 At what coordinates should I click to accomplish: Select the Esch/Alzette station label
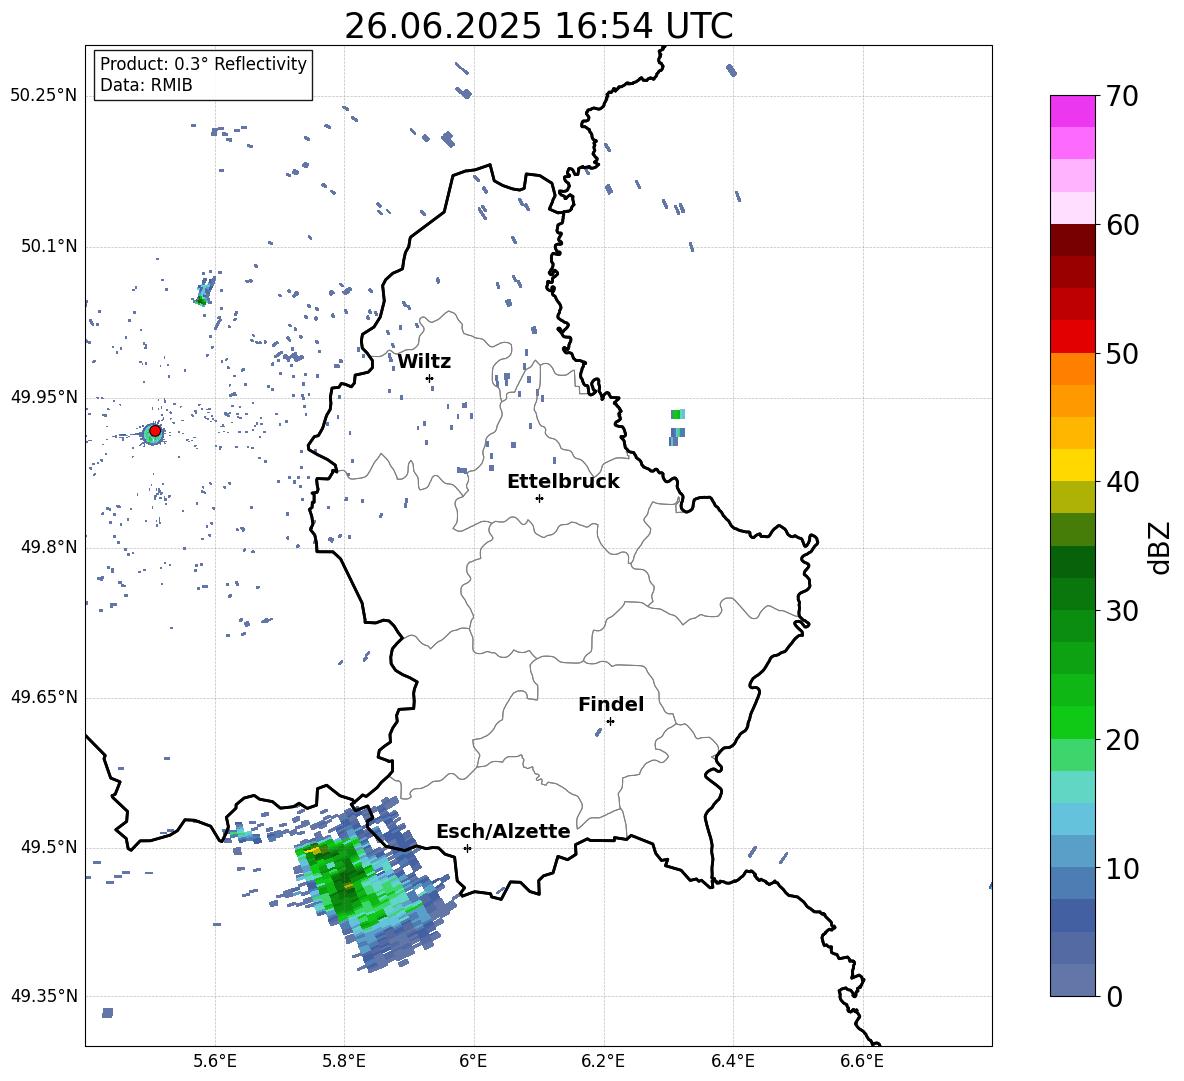(x=503, y=831)
